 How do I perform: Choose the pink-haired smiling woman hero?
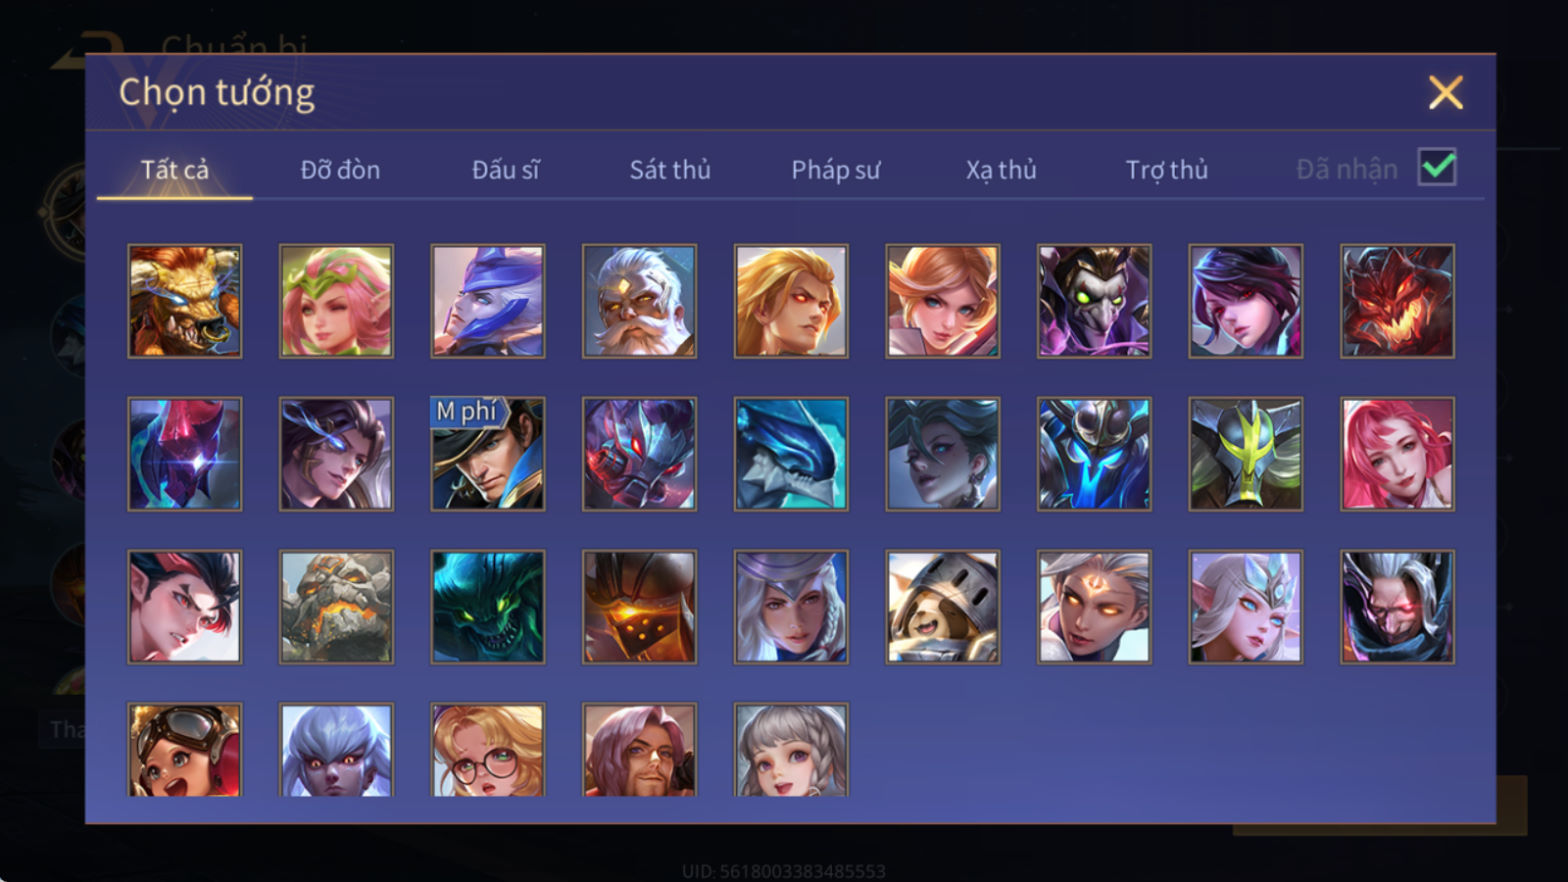[1397, 454]
